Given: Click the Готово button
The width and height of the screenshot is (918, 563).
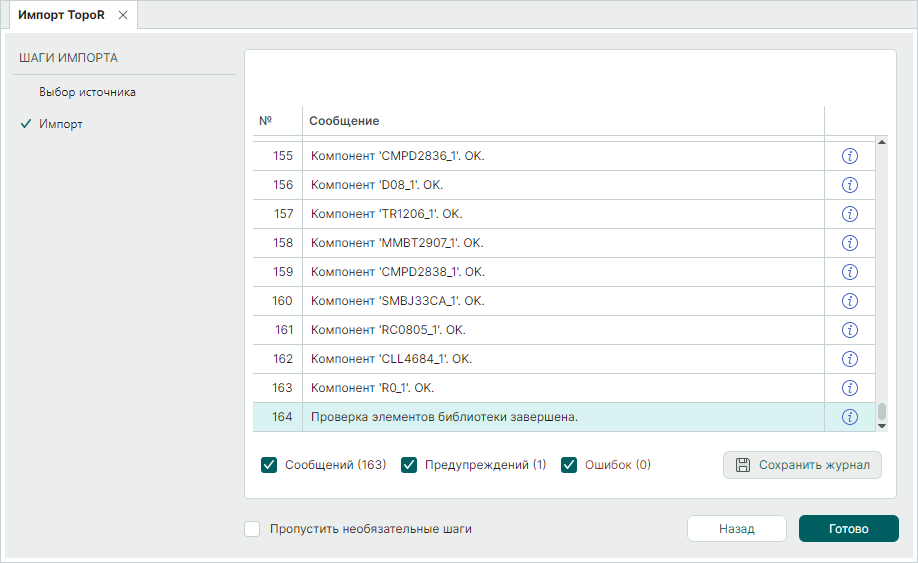Looking at the screenshot, I should click(848, 528).
